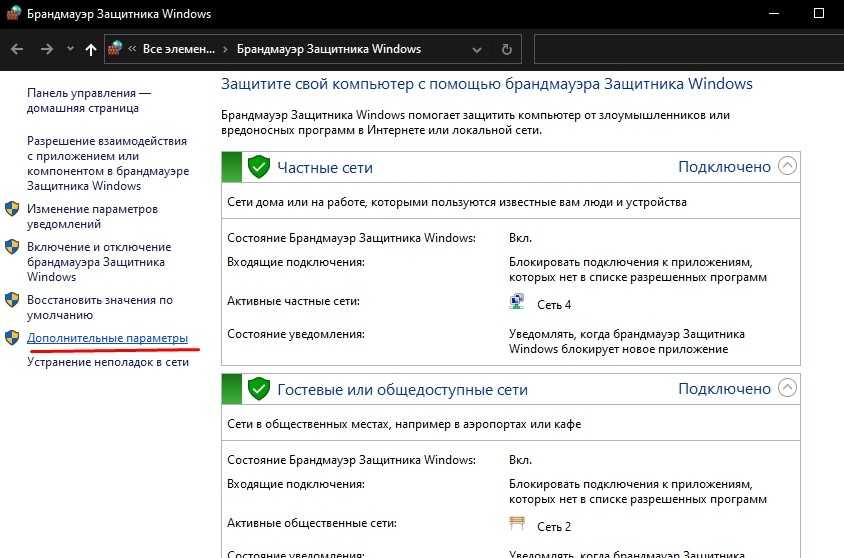
Task: Open Устранение неполадок в сети
Action: point(108,362)
